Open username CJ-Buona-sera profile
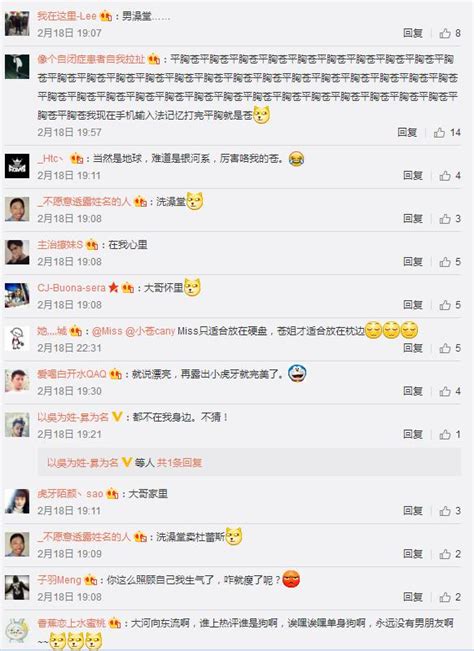 click(x=71, y=288)
